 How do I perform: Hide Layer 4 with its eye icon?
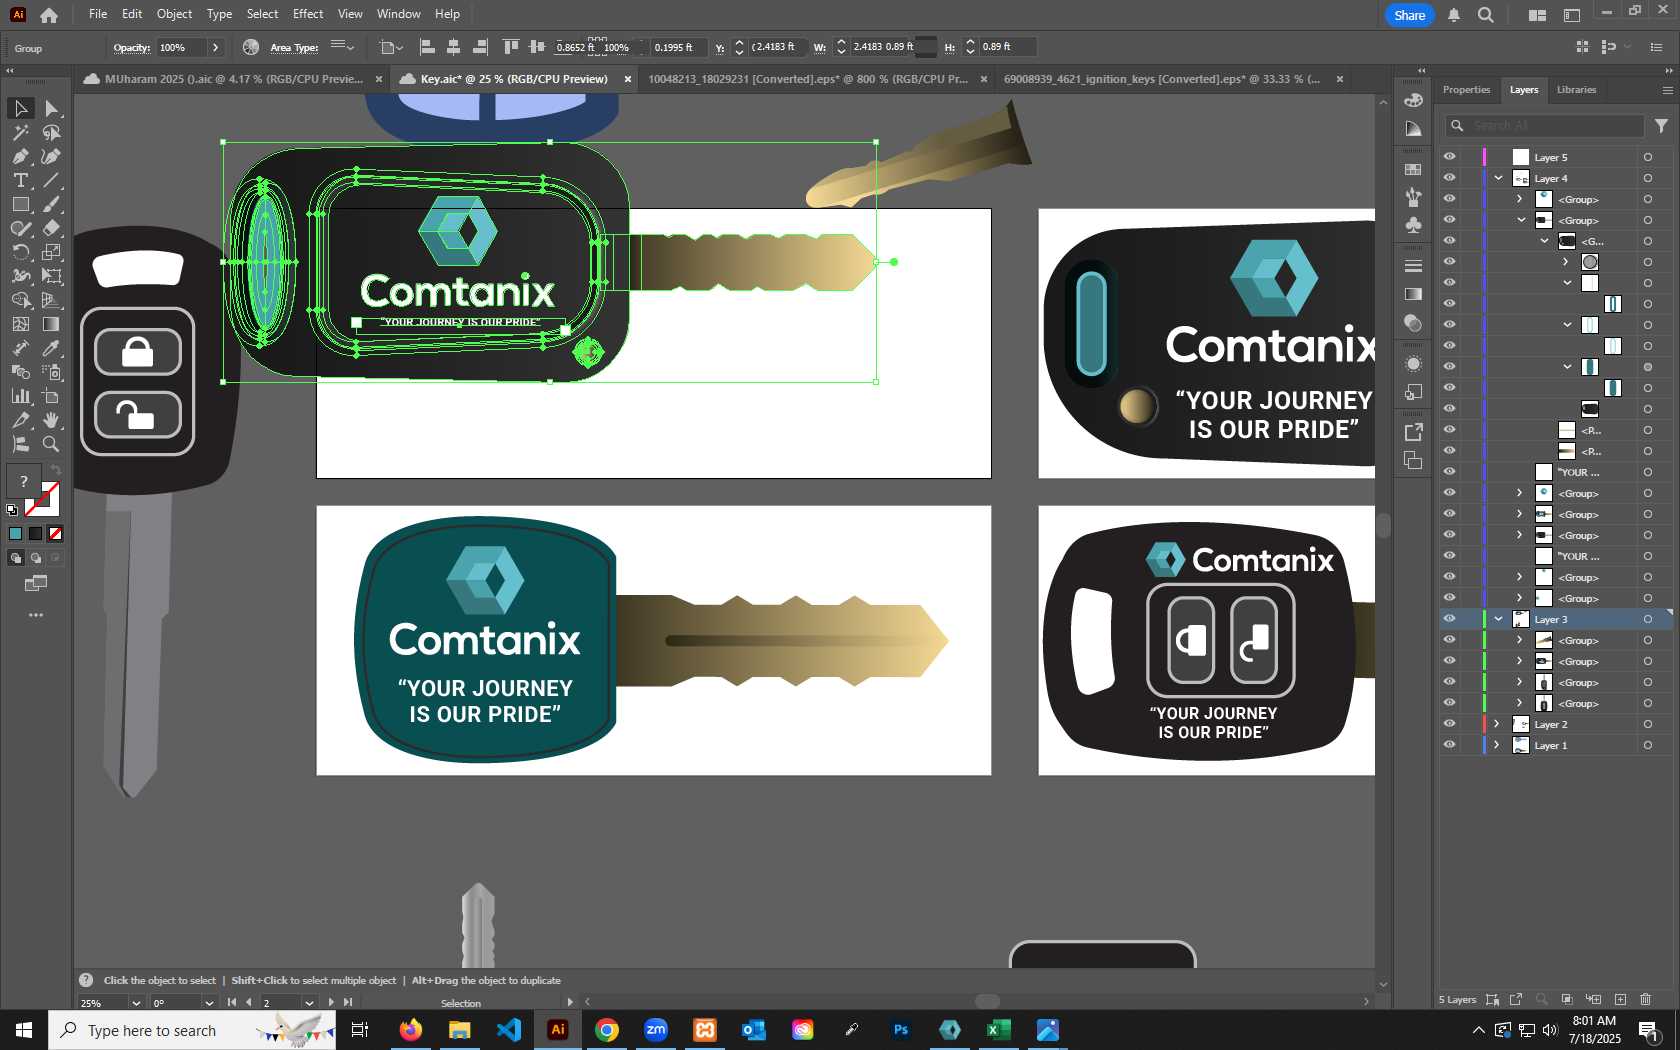coord(1449,178)
